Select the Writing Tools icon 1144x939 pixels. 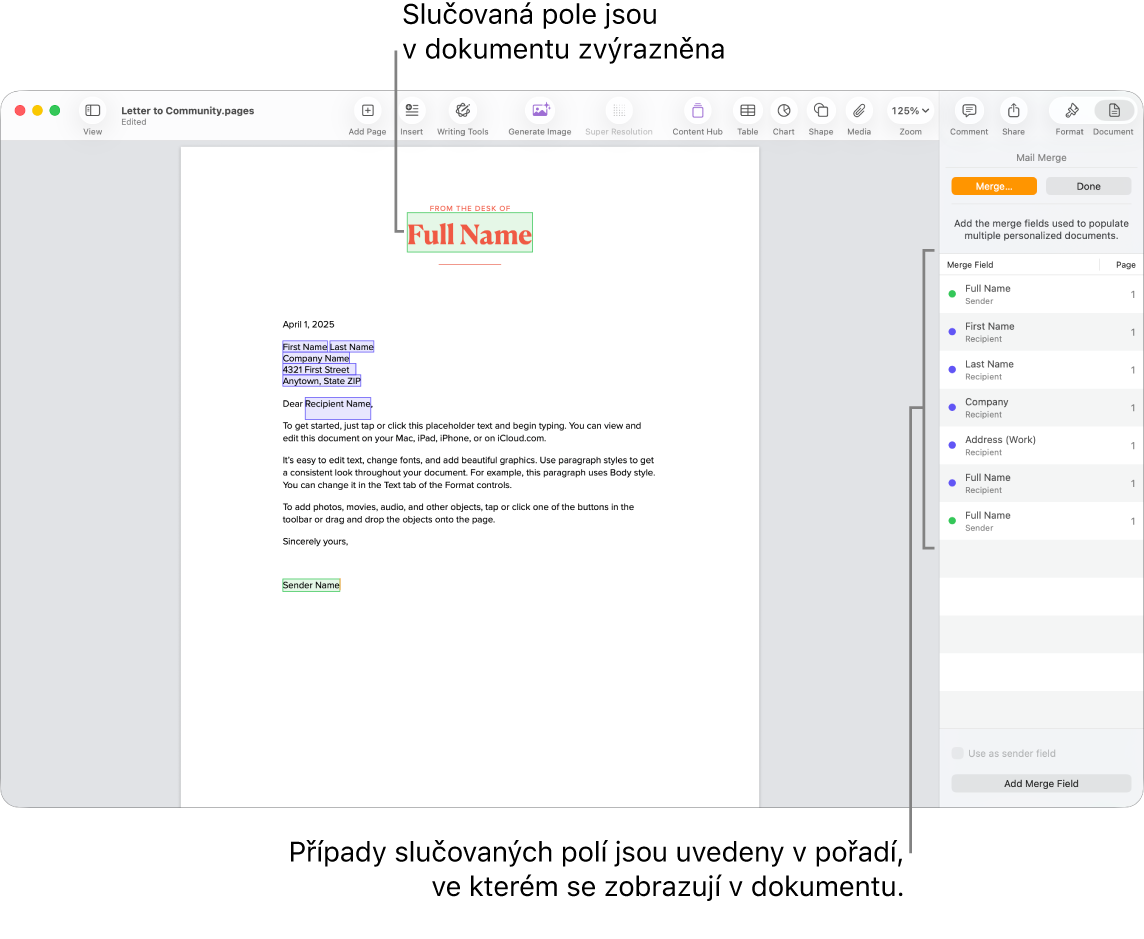click(x=462, y=111)
